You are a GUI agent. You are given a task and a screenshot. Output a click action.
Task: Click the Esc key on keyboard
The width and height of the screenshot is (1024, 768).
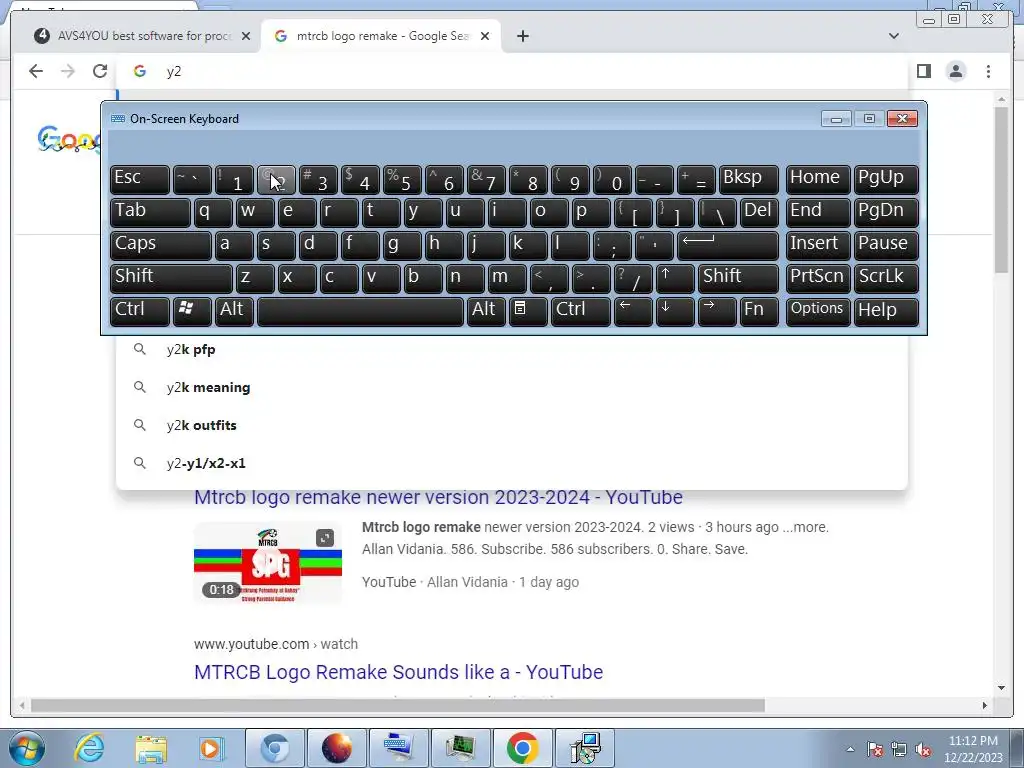point(140,179)
